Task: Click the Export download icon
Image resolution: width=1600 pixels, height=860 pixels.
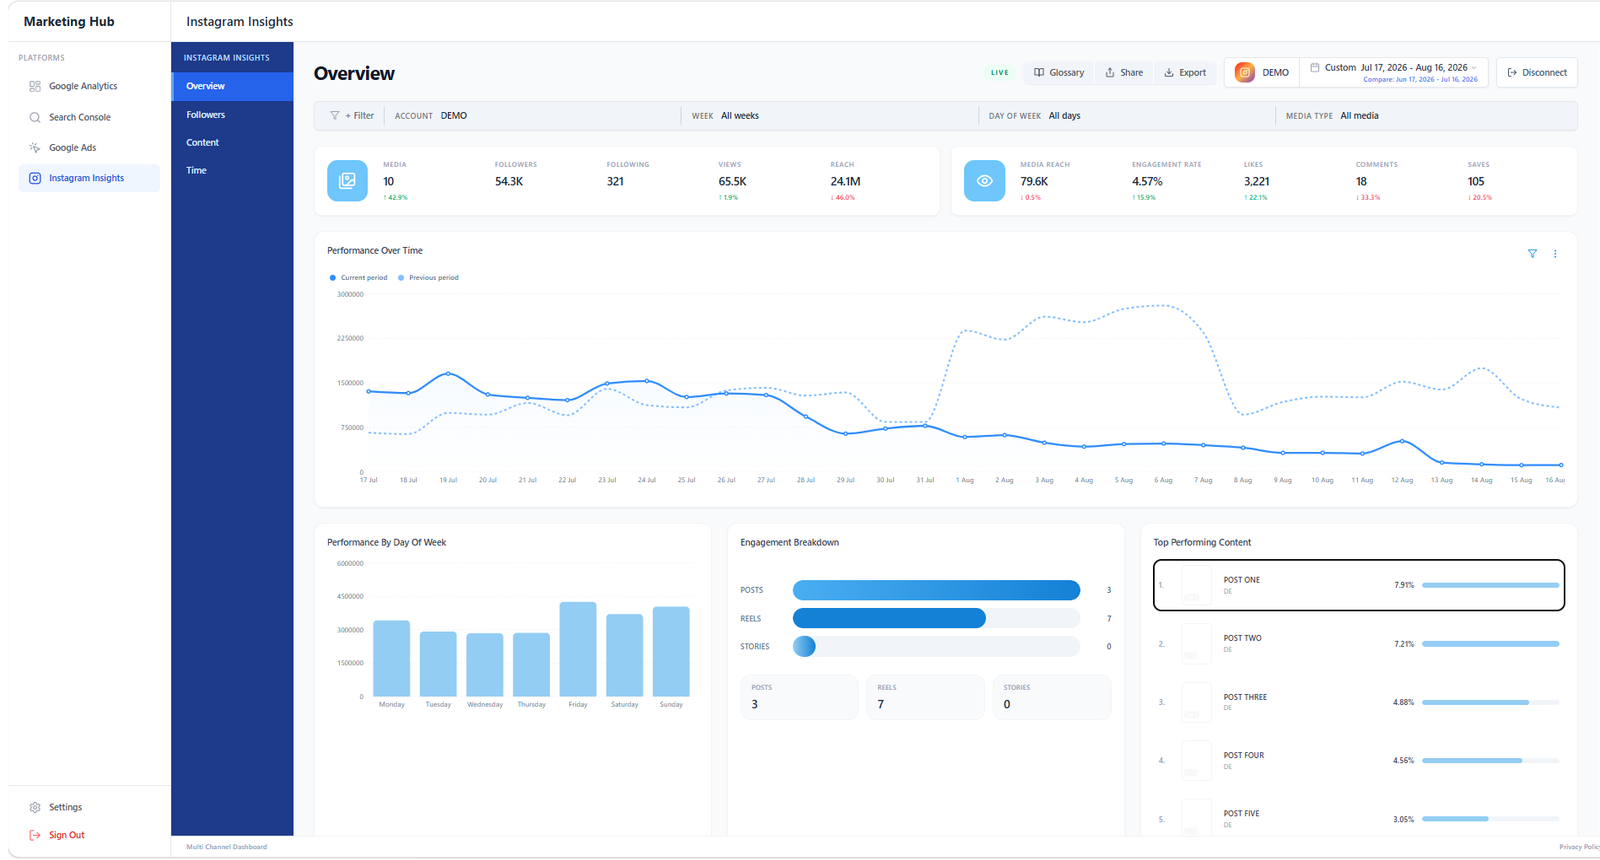Action: 1169,72
